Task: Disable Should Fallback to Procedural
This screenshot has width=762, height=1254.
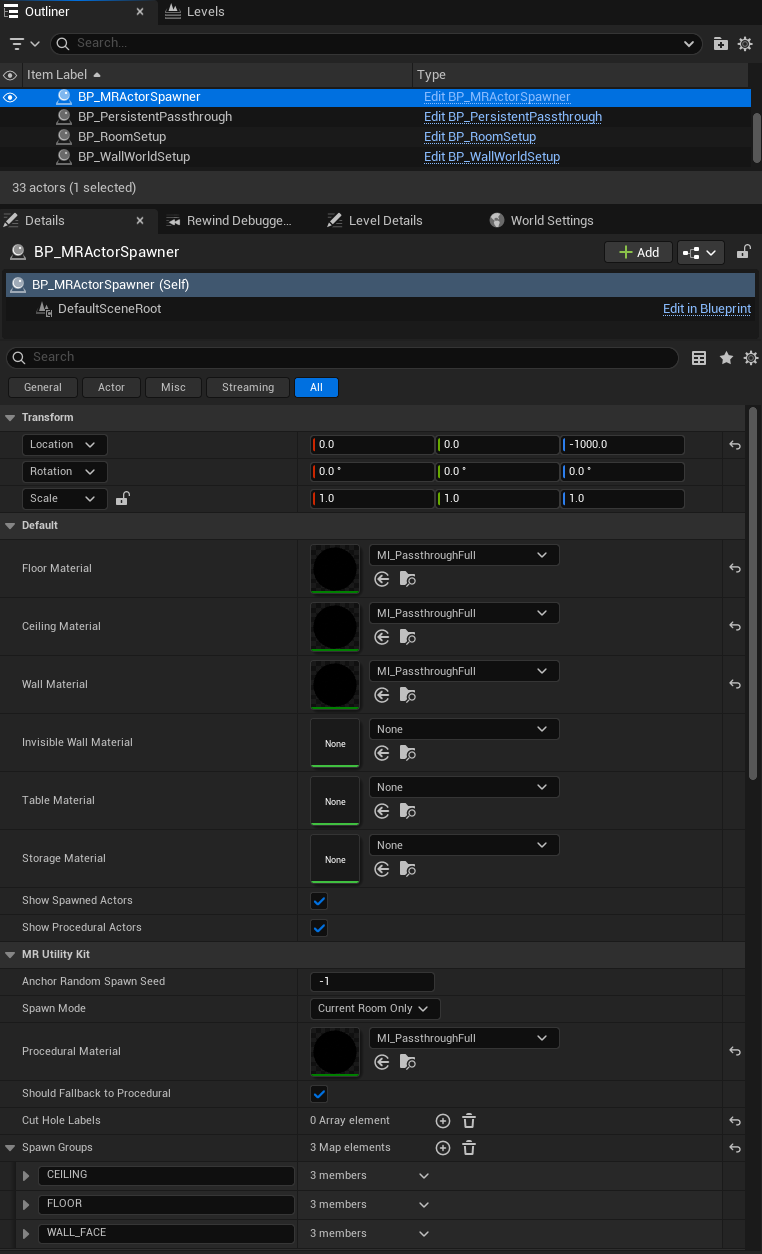Action: [319, 1094]
